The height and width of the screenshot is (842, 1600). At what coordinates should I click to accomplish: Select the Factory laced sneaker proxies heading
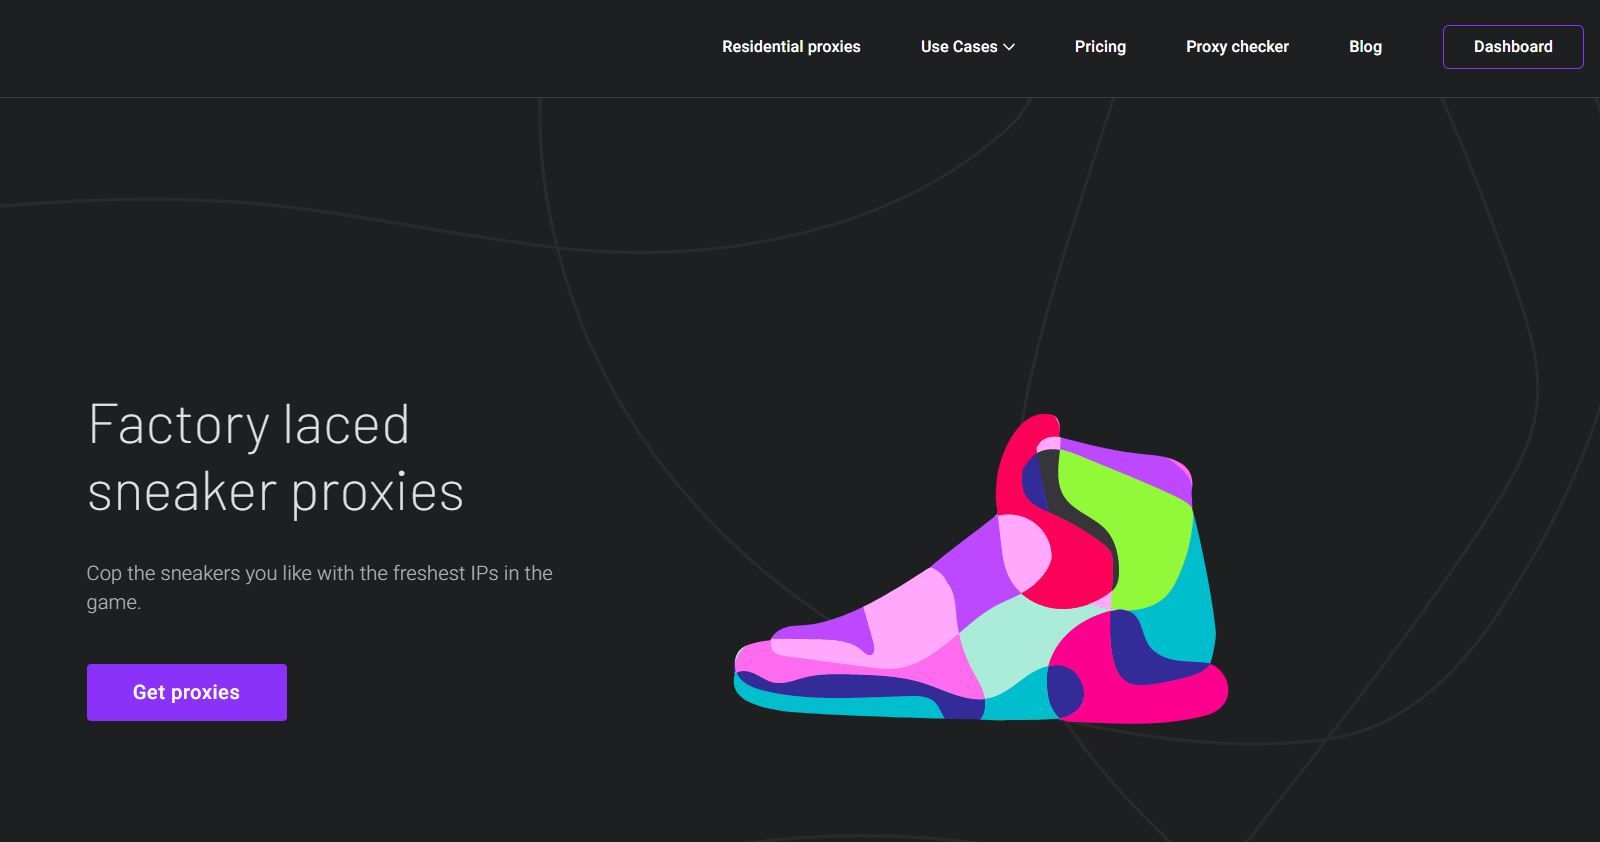pos(276,457)
